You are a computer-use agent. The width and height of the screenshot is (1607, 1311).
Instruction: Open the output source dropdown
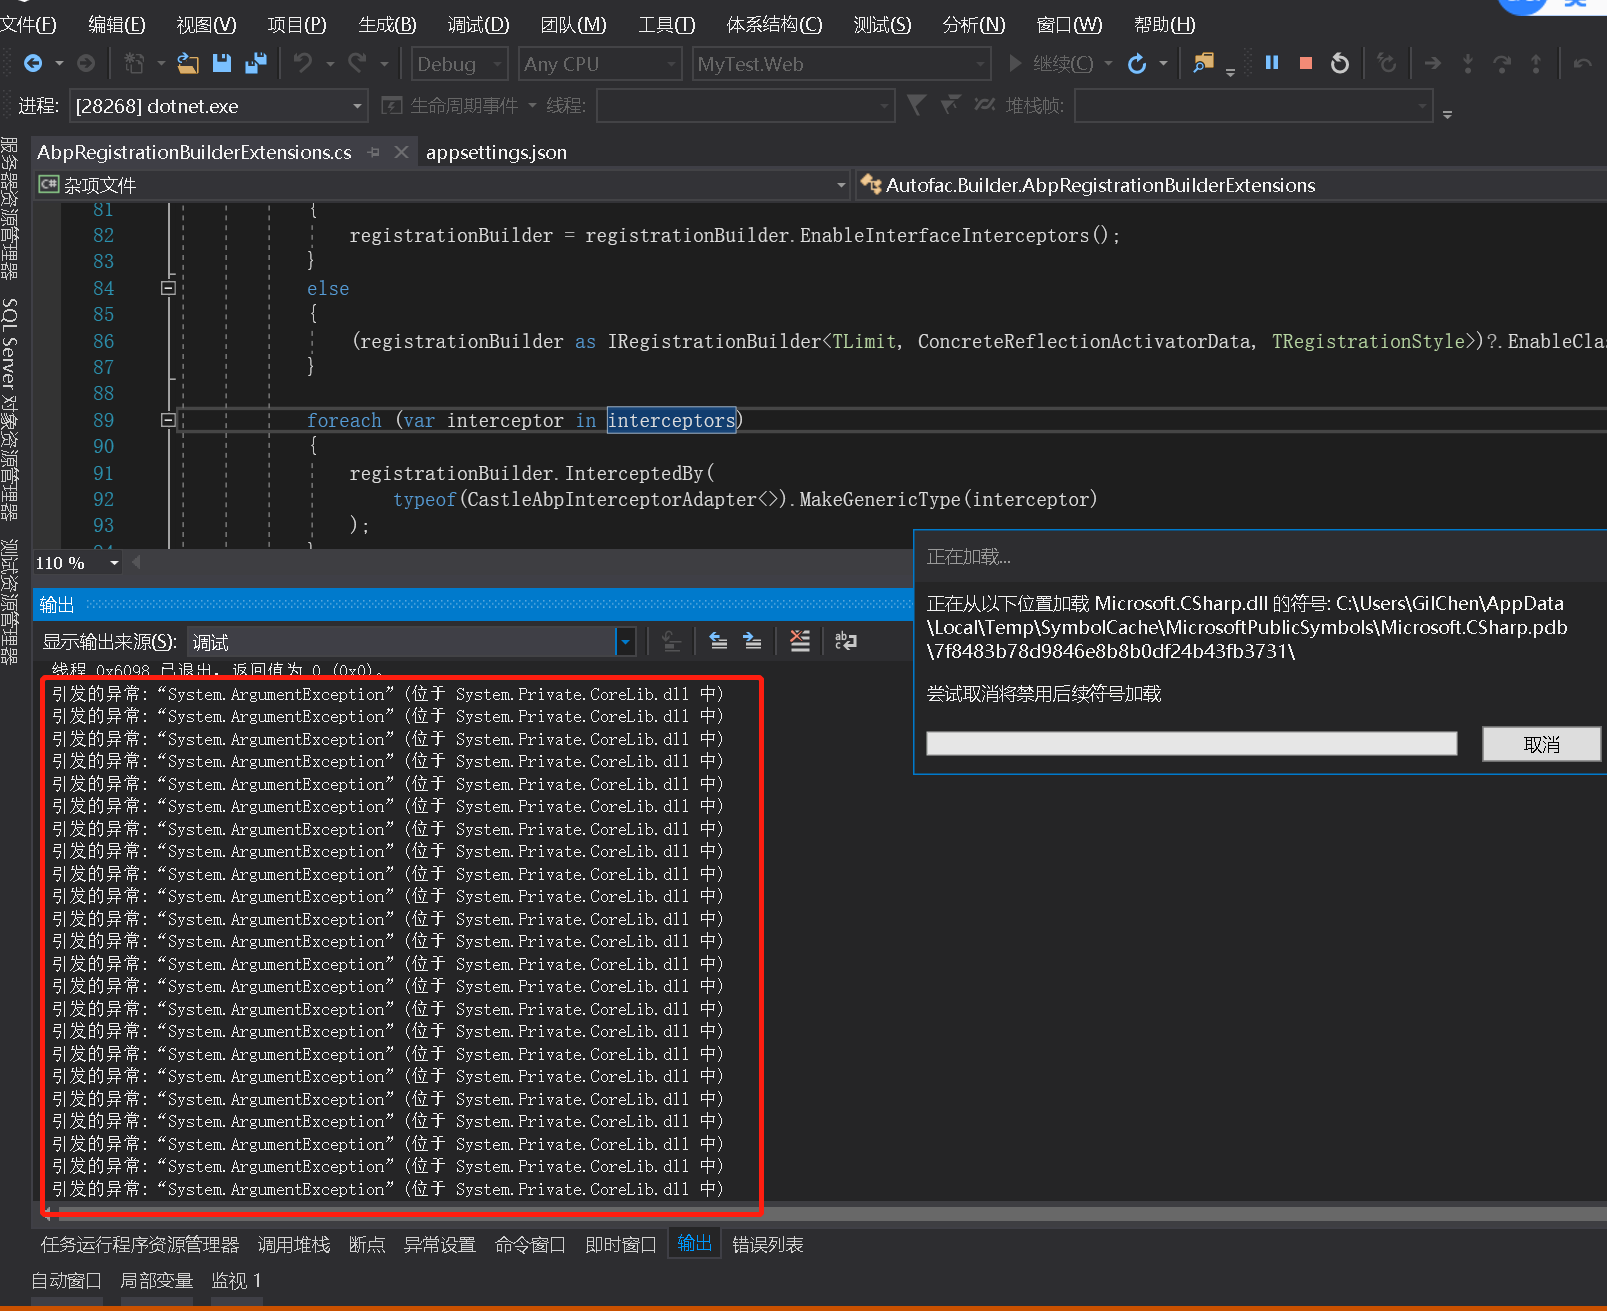click(625, 642)
